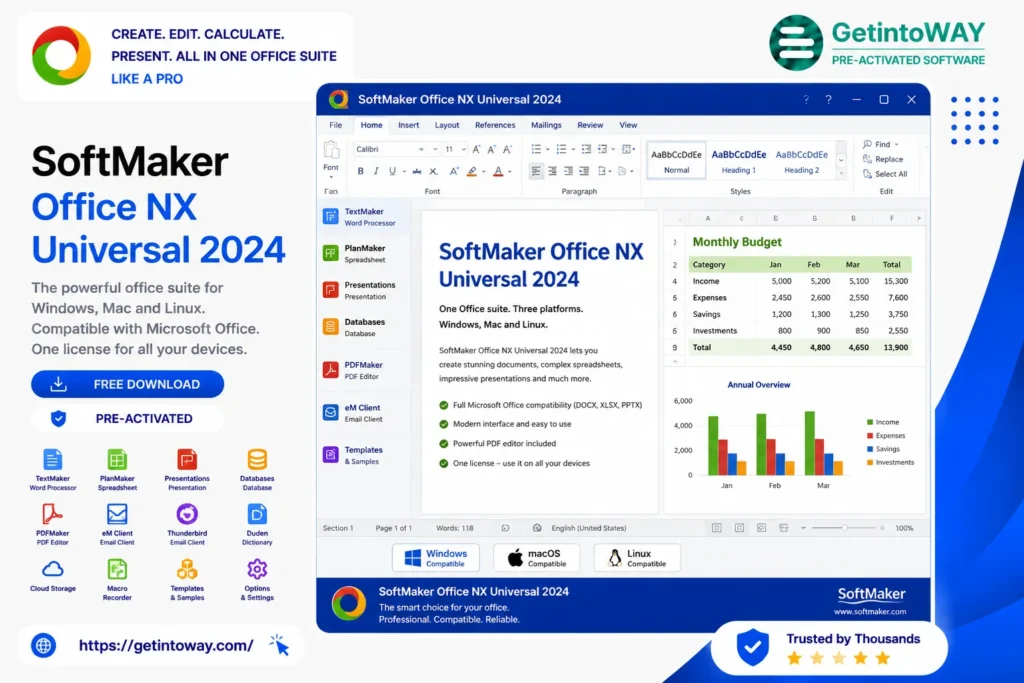The height and width of the screenshot is (683, 1024).
Task: Click the Windows Compatible badge
Action: pyautogui.click(x=436, y=558)
